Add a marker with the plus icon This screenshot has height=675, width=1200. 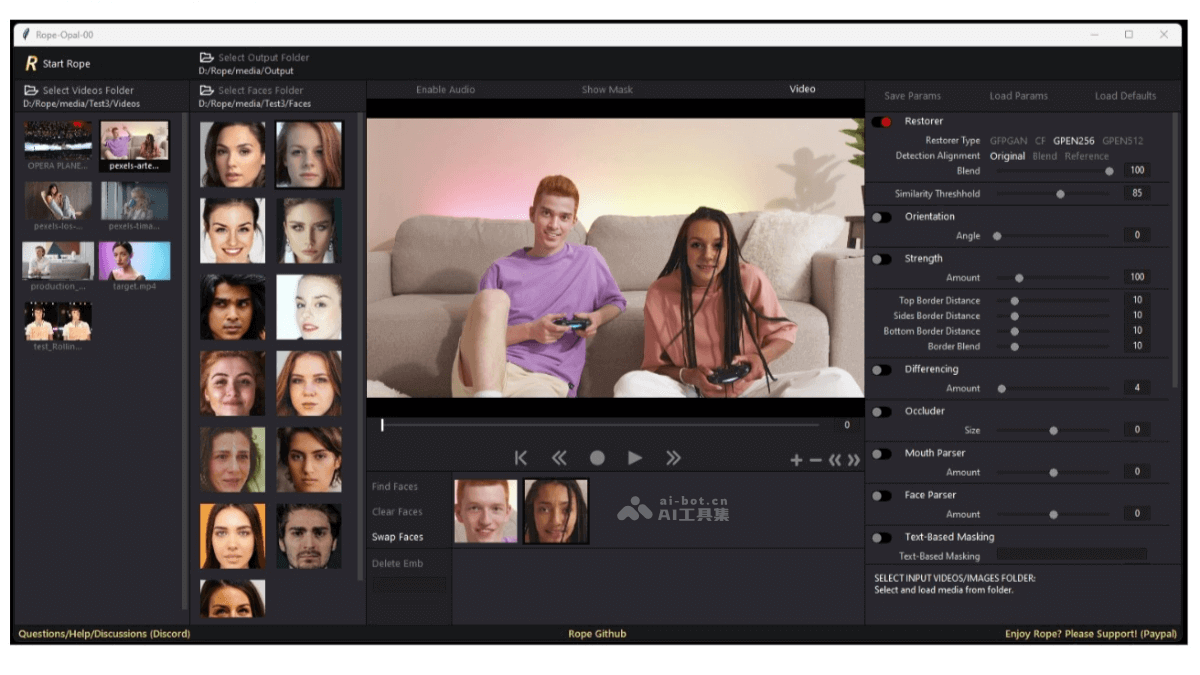(x=796, y=460)
